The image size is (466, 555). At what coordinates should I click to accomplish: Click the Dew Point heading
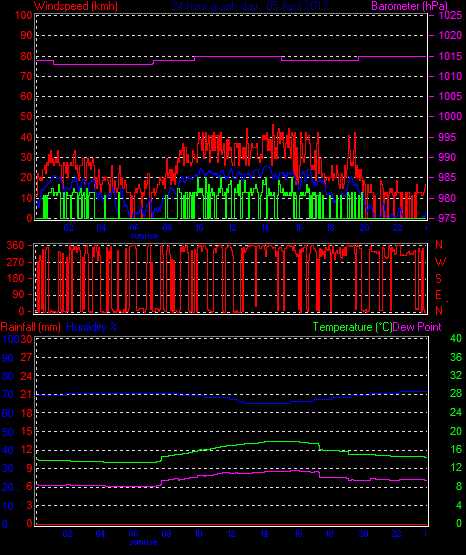tap(417, 327)
